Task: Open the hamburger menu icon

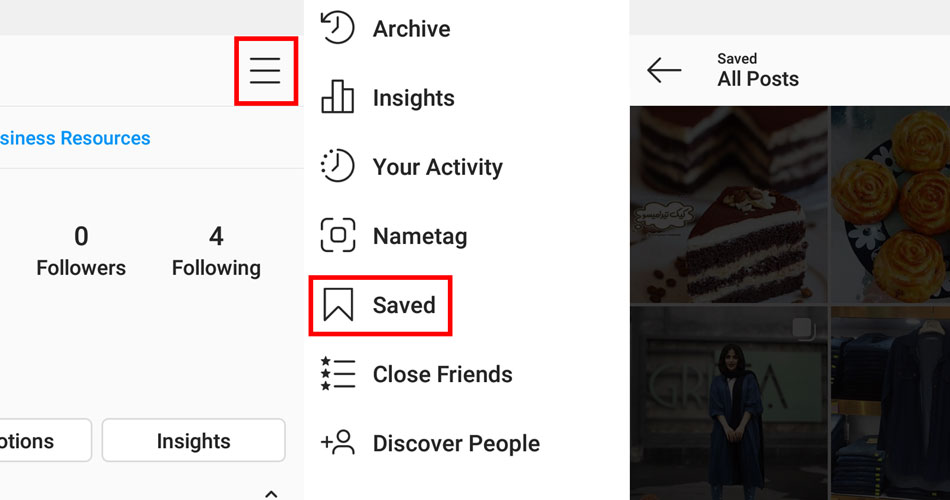Action: tap(265, 71)
